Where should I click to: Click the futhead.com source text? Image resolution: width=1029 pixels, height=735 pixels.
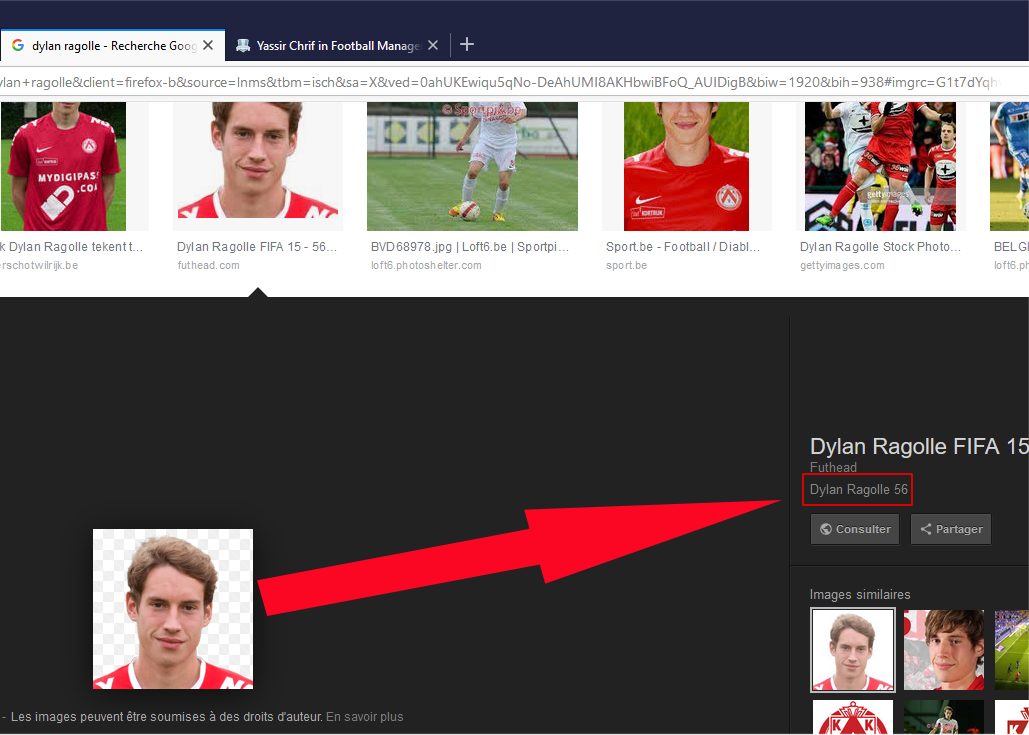(x=208, y=265)
